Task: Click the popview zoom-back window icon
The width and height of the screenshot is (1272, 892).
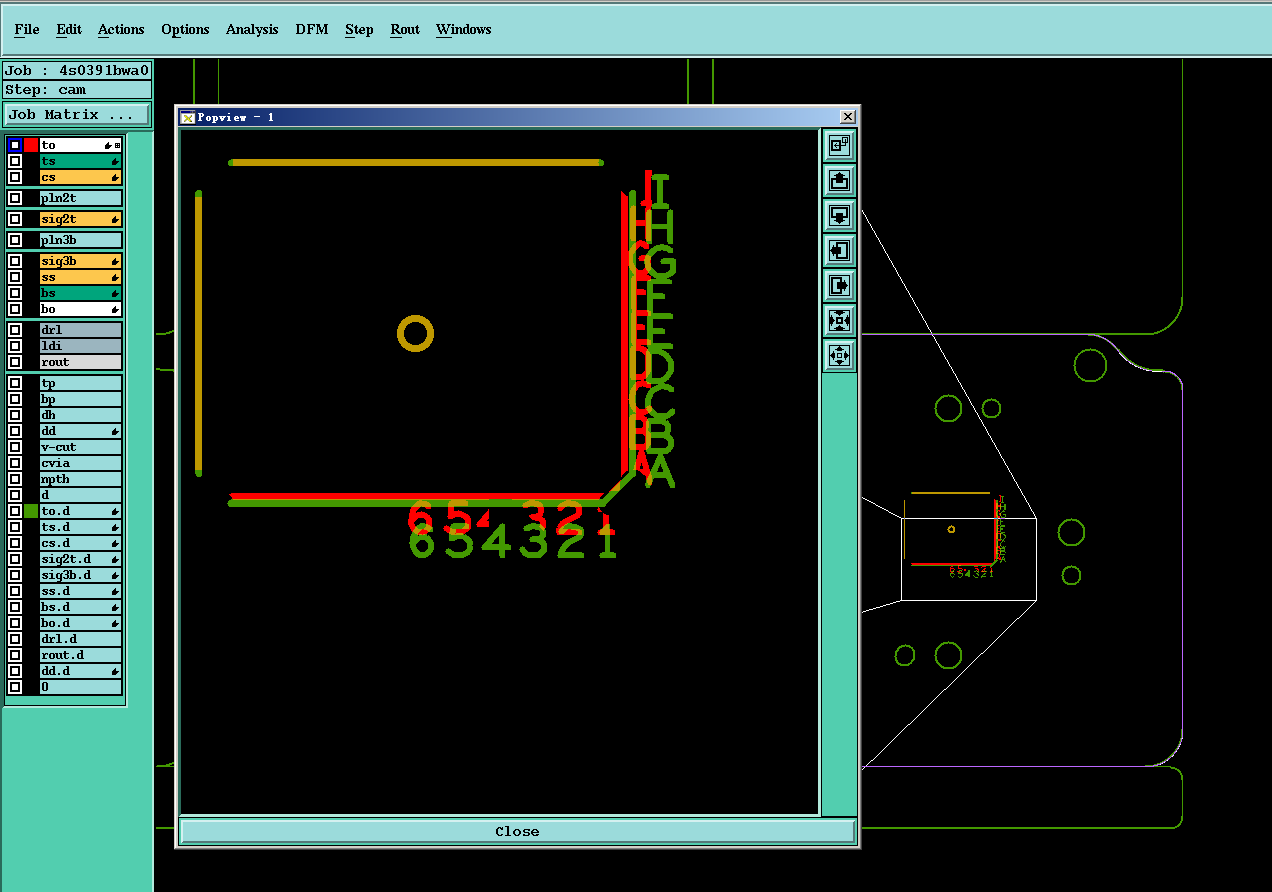Action: (x=839, y=145)
